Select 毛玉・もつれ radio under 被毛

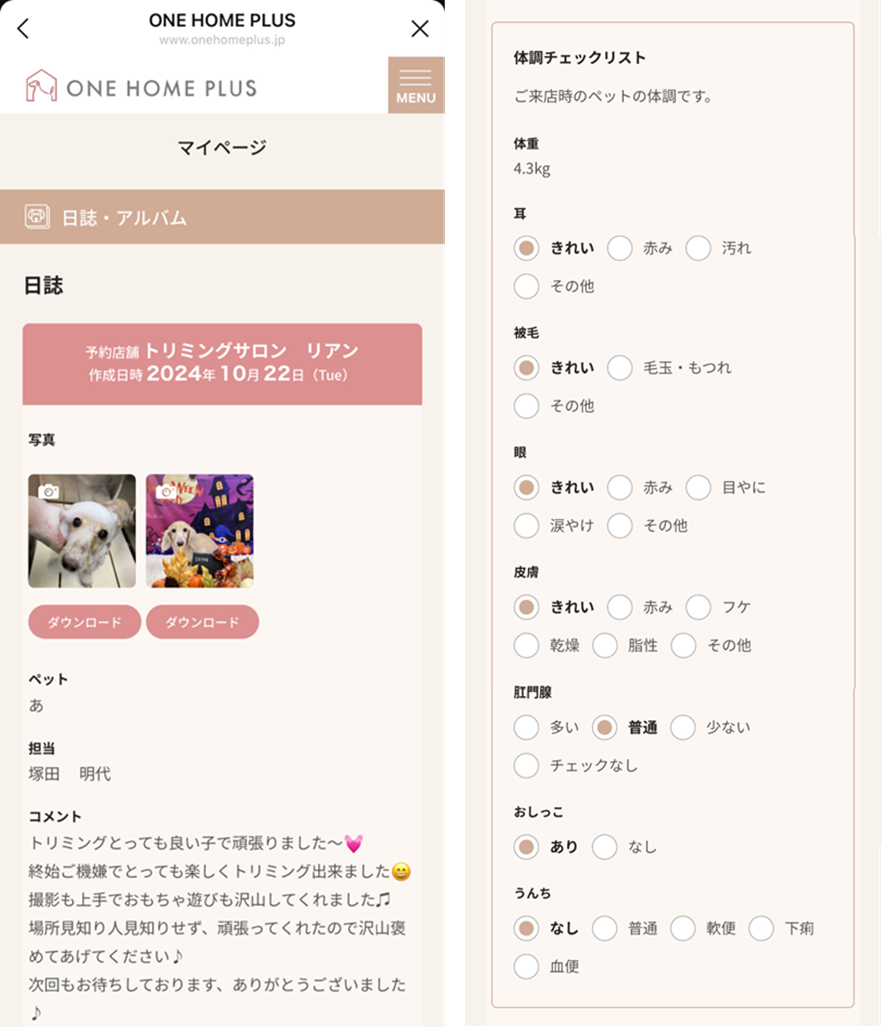[619, 368]
